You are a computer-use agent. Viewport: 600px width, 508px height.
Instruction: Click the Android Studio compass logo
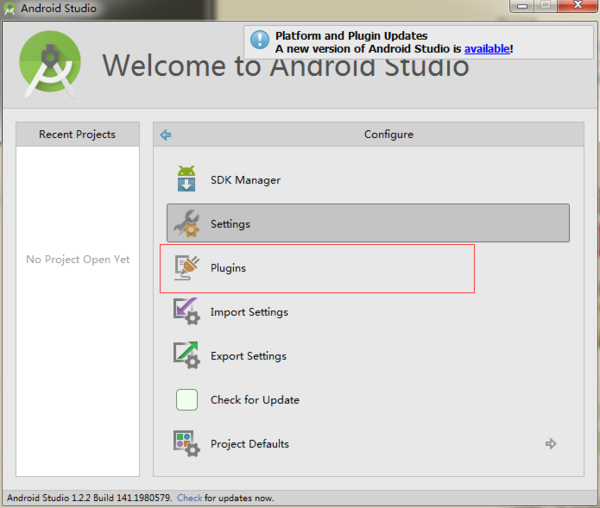click(x=50, y=64)
